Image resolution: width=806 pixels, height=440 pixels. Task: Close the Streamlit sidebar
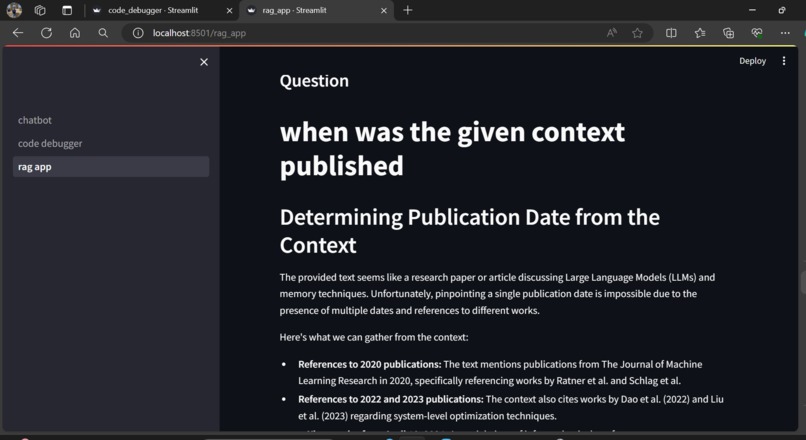204,62
